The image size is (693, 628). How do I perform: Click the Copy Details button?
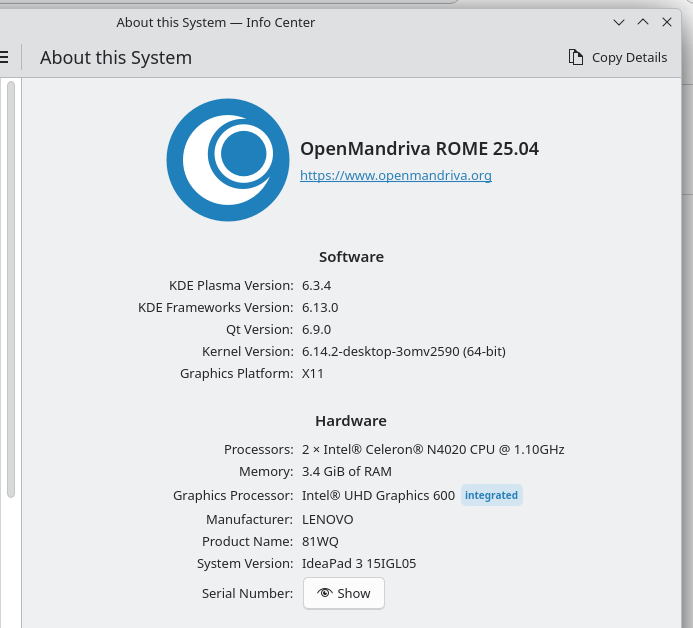pyautogui.click(x=617, y=57)
